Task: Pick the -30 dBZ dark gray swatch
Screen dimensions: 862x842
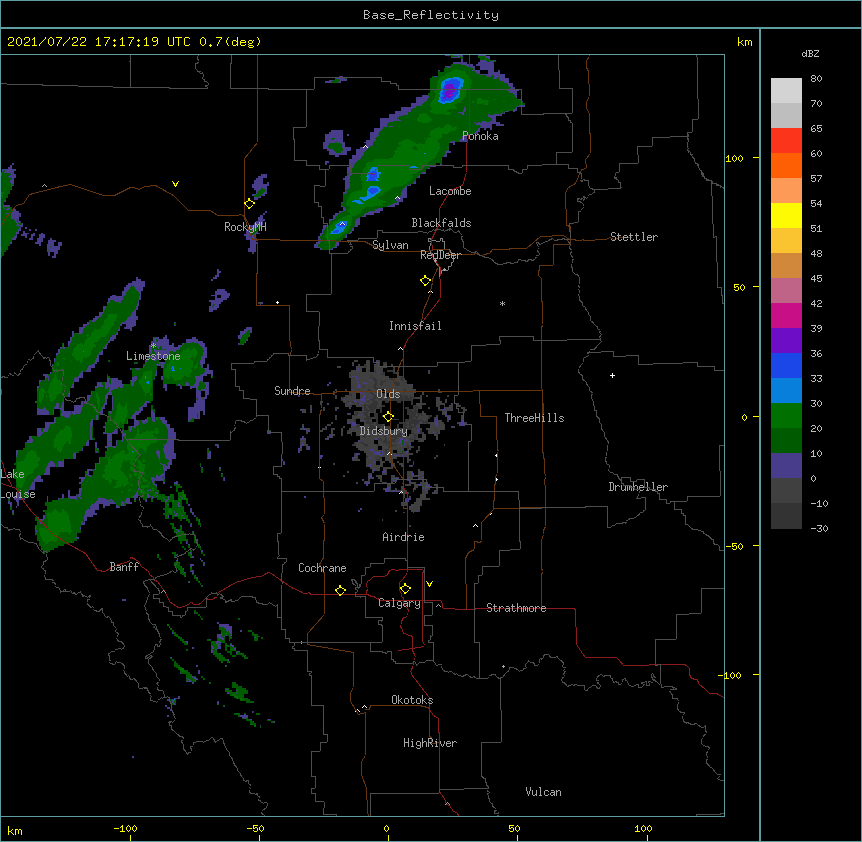Action: [x=786, y=516]
